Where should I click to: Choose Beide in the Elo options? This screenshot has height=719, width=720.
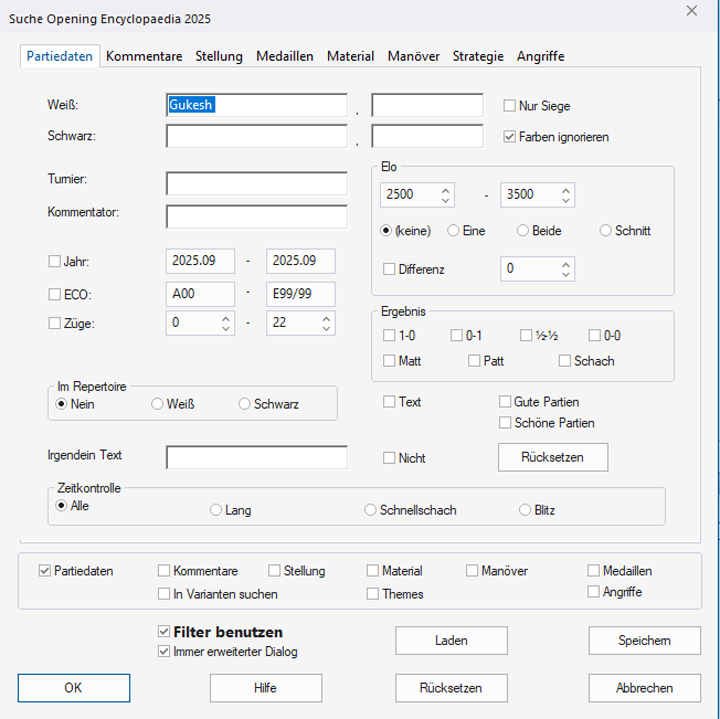523,231
